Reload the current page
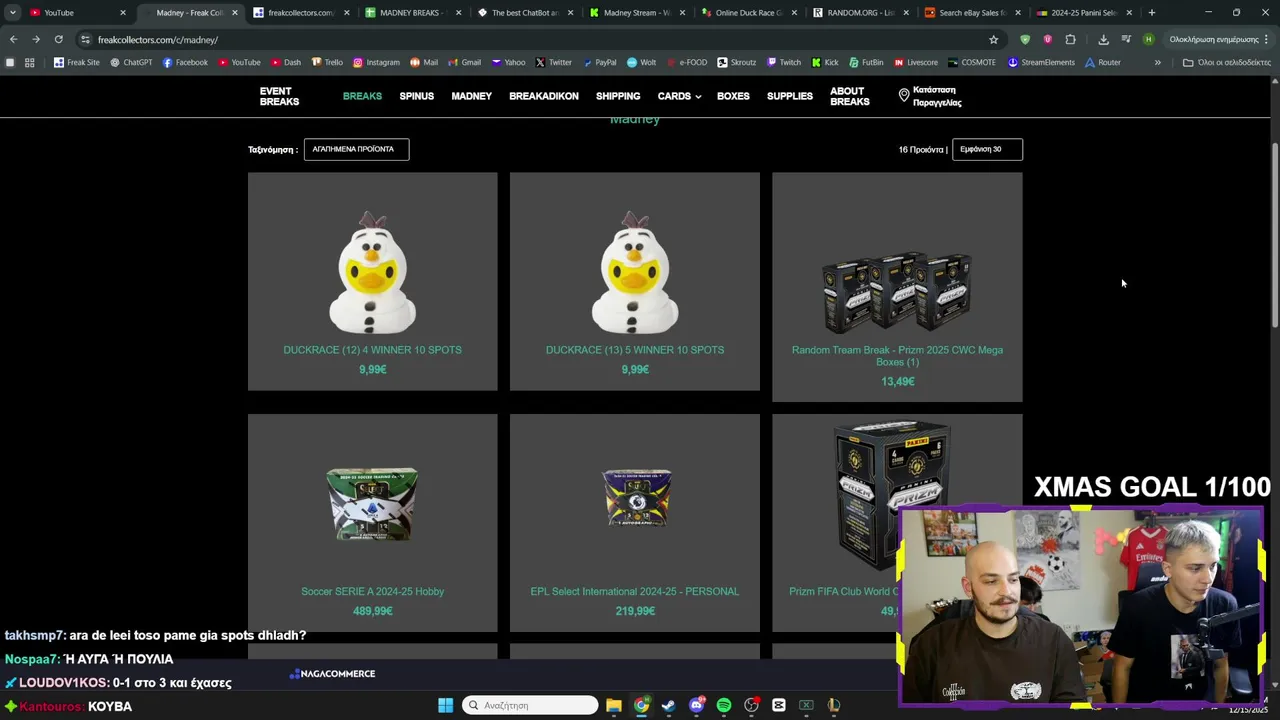This screenshot has width=1280, height=720. pos(58,39)
